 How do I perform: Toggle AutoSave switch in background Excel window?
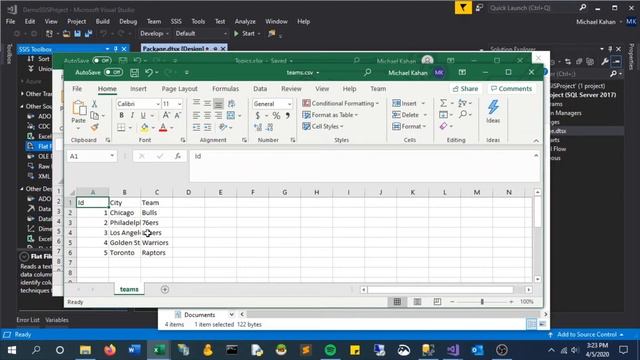point(101,60)
